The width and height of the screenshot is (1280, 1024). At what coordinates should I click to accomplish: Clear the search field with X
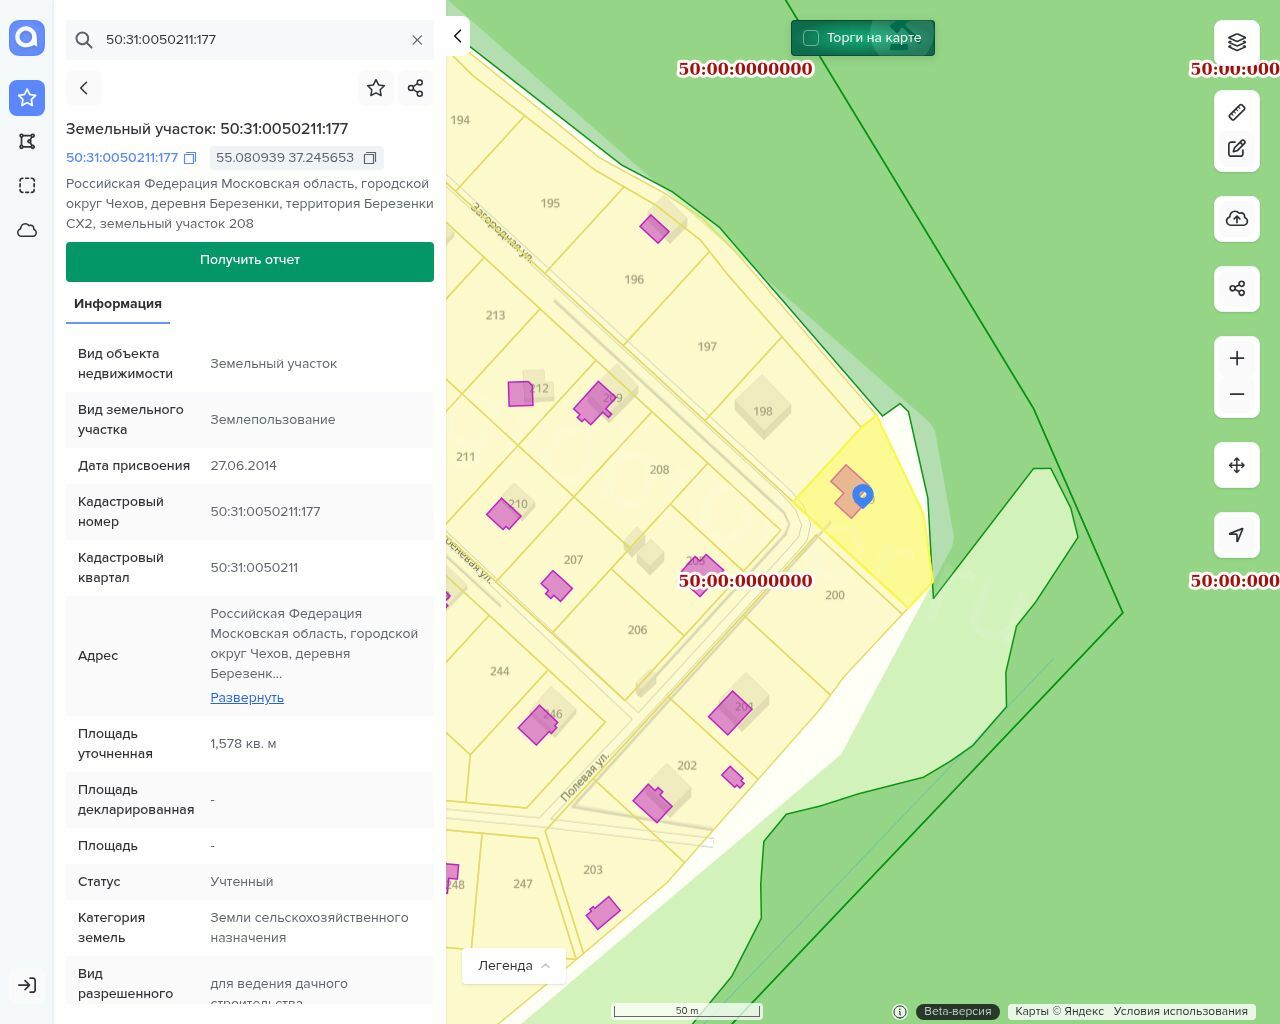point(417,40)
